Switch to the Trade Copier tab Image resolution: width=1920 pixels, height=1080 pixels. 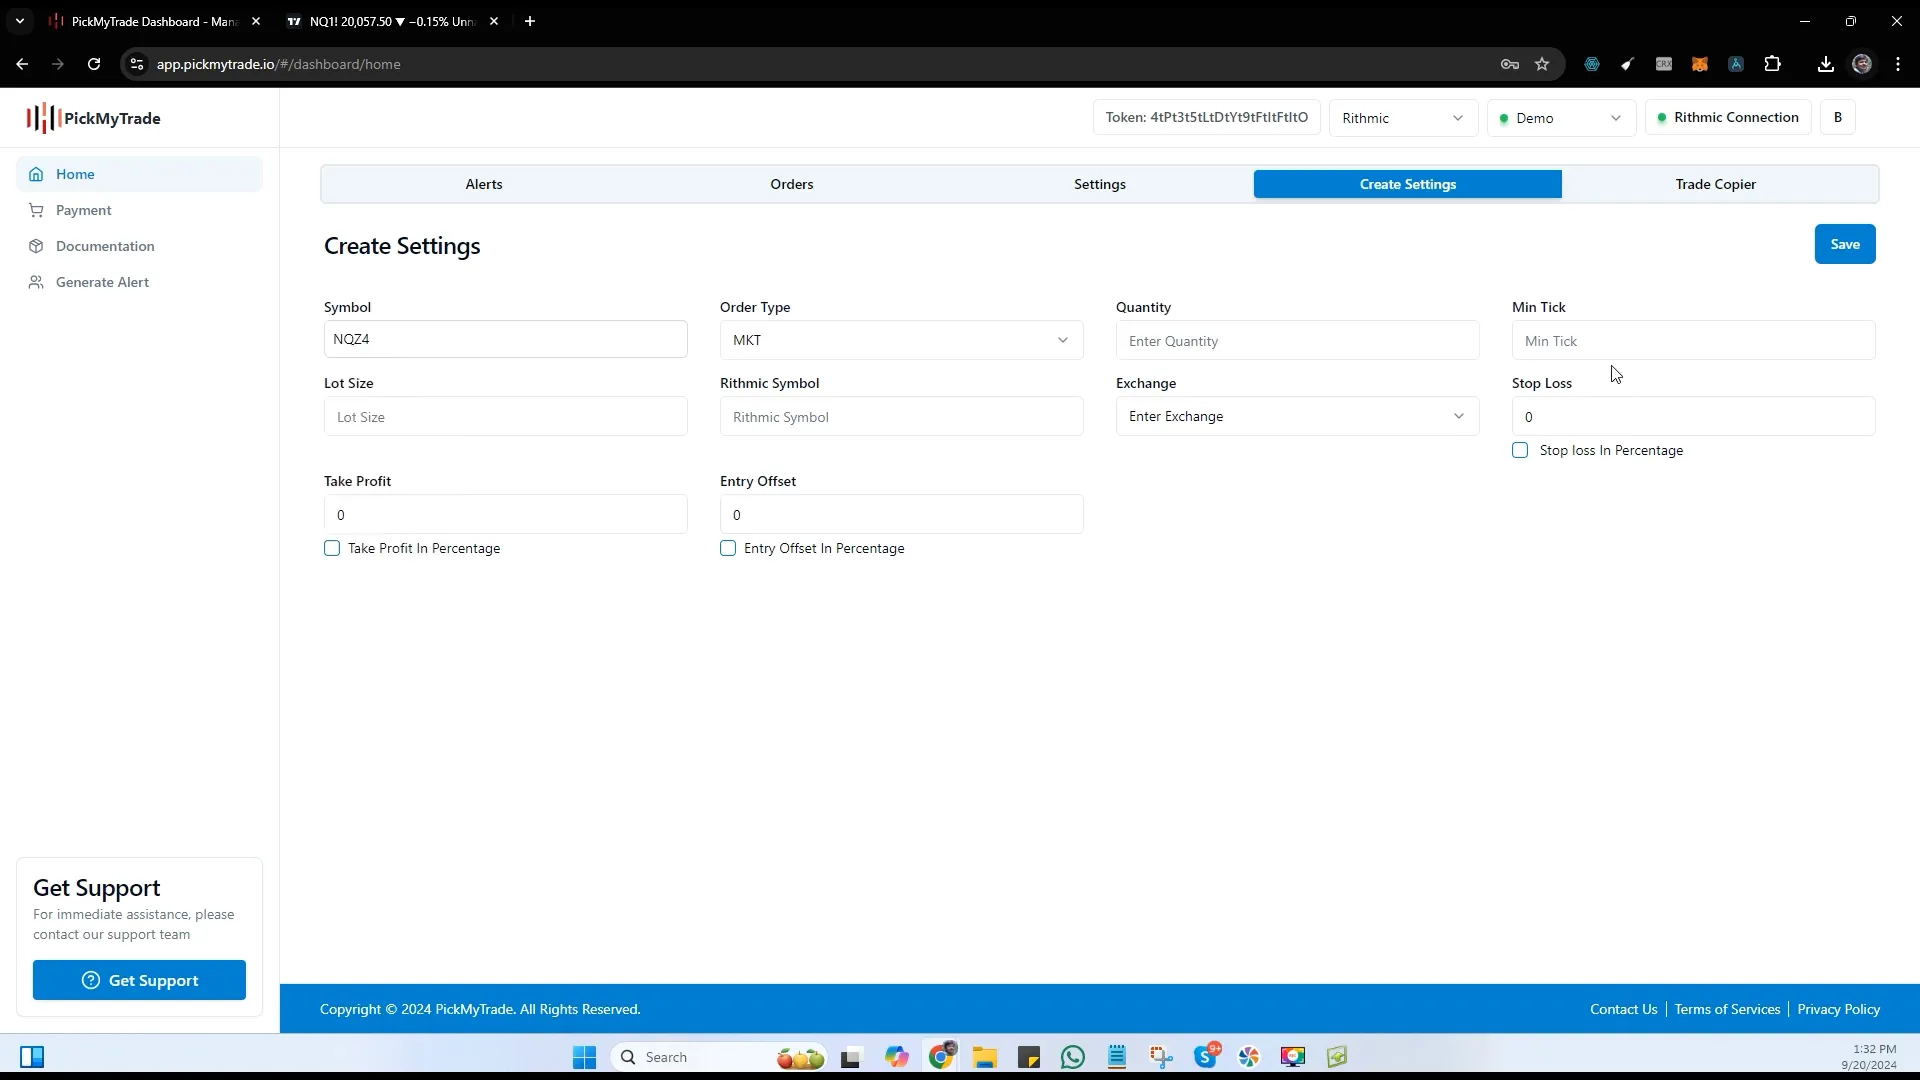click(1716, 183)
